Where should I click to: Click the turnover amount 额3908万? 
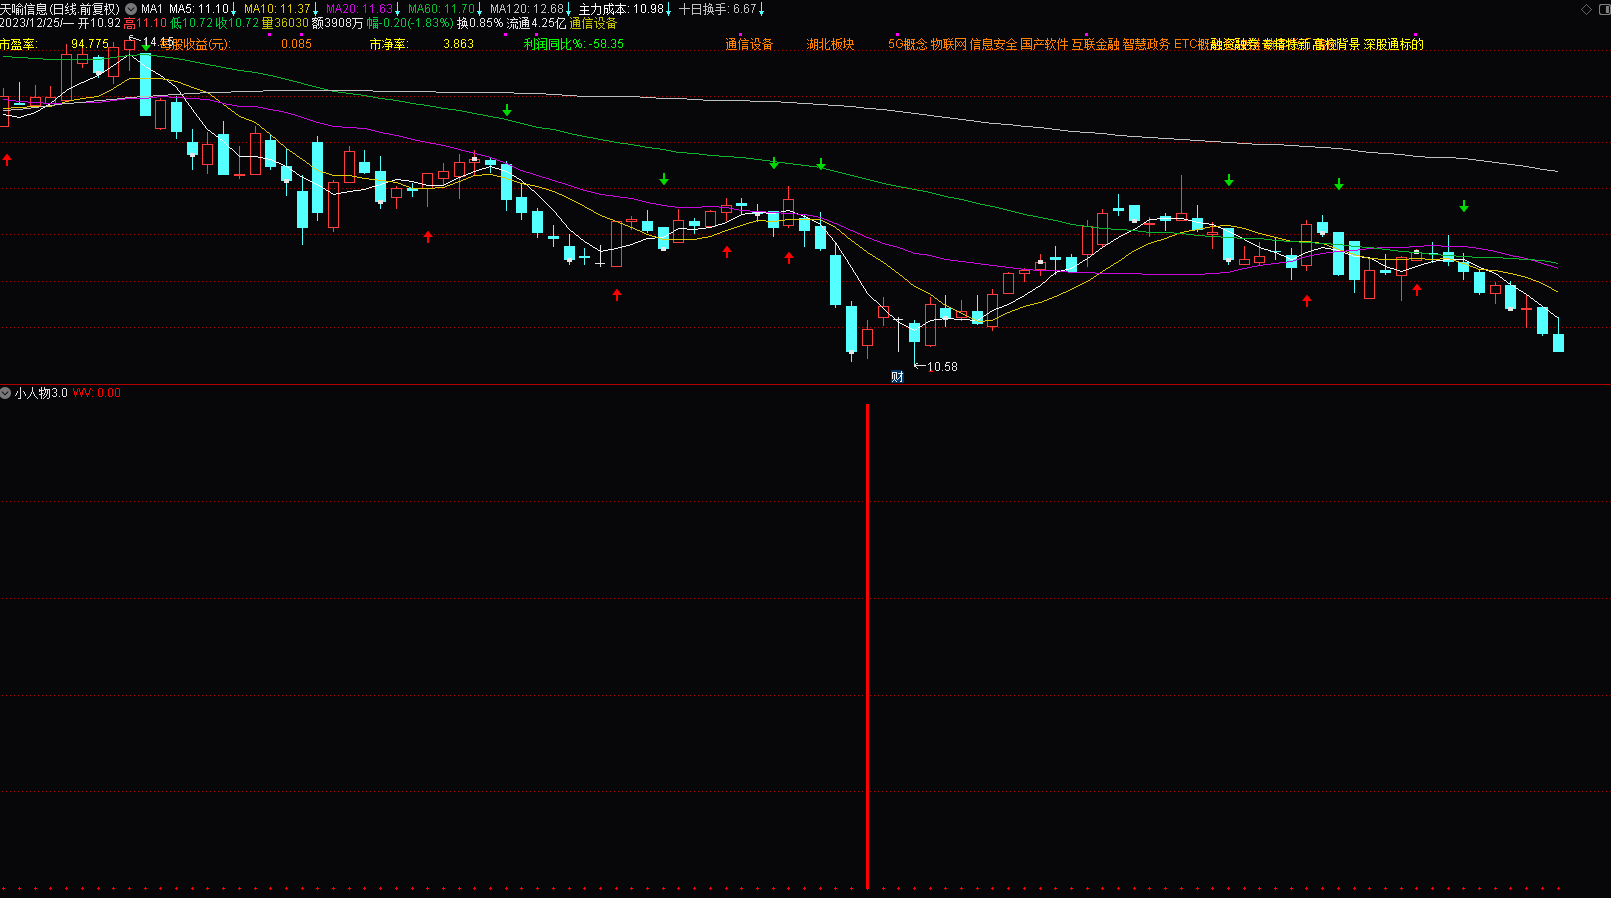point(338,23)
